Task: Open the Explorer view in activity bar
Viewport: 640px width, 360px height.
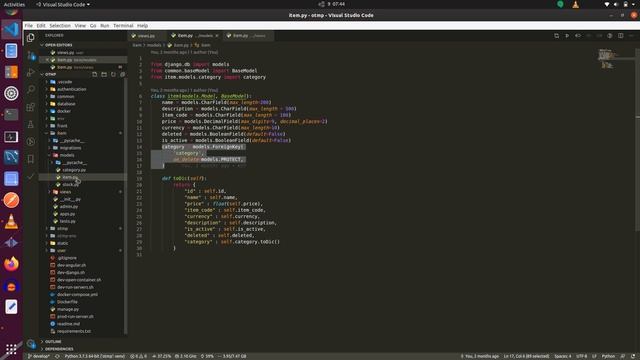Action: [31, 38]
